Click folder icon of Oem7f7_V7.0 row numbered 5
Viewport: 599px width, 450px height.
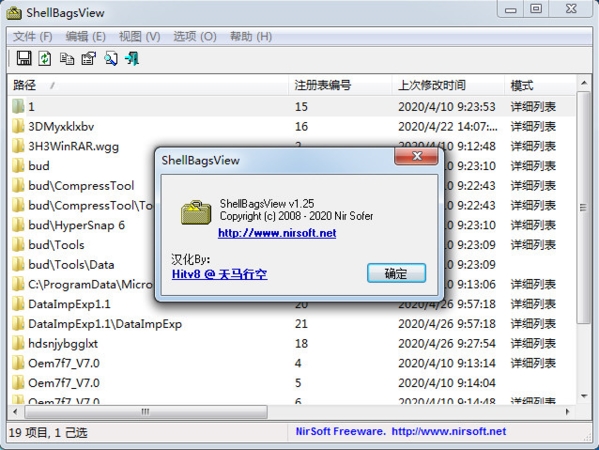(x=18, y=383)
